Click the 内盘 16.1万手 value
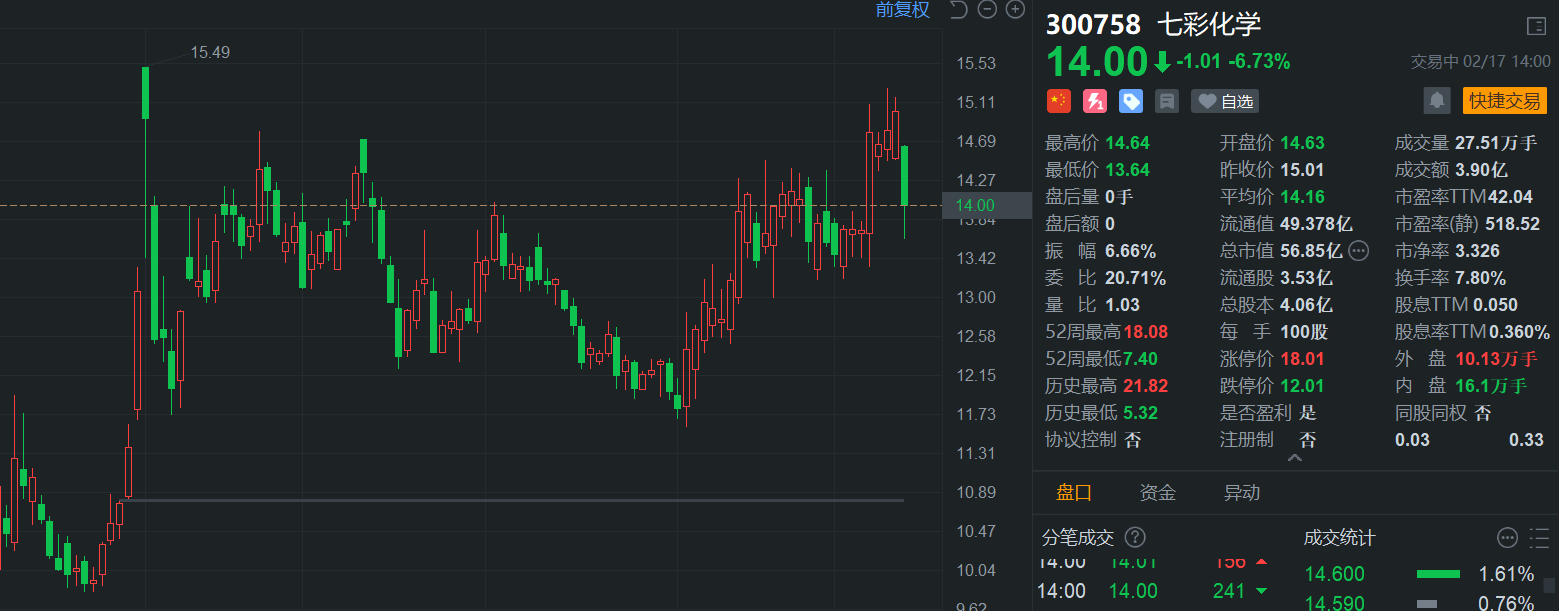This screenshot has height=611, width=1559. (x=1492, y=386)
